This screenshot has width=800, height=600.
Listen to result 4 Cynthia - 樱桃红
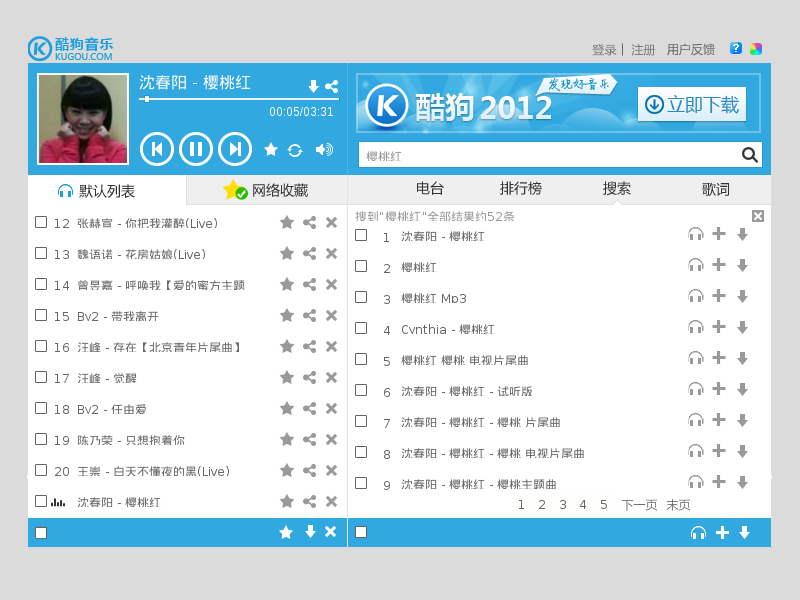(x=696, y=327)
